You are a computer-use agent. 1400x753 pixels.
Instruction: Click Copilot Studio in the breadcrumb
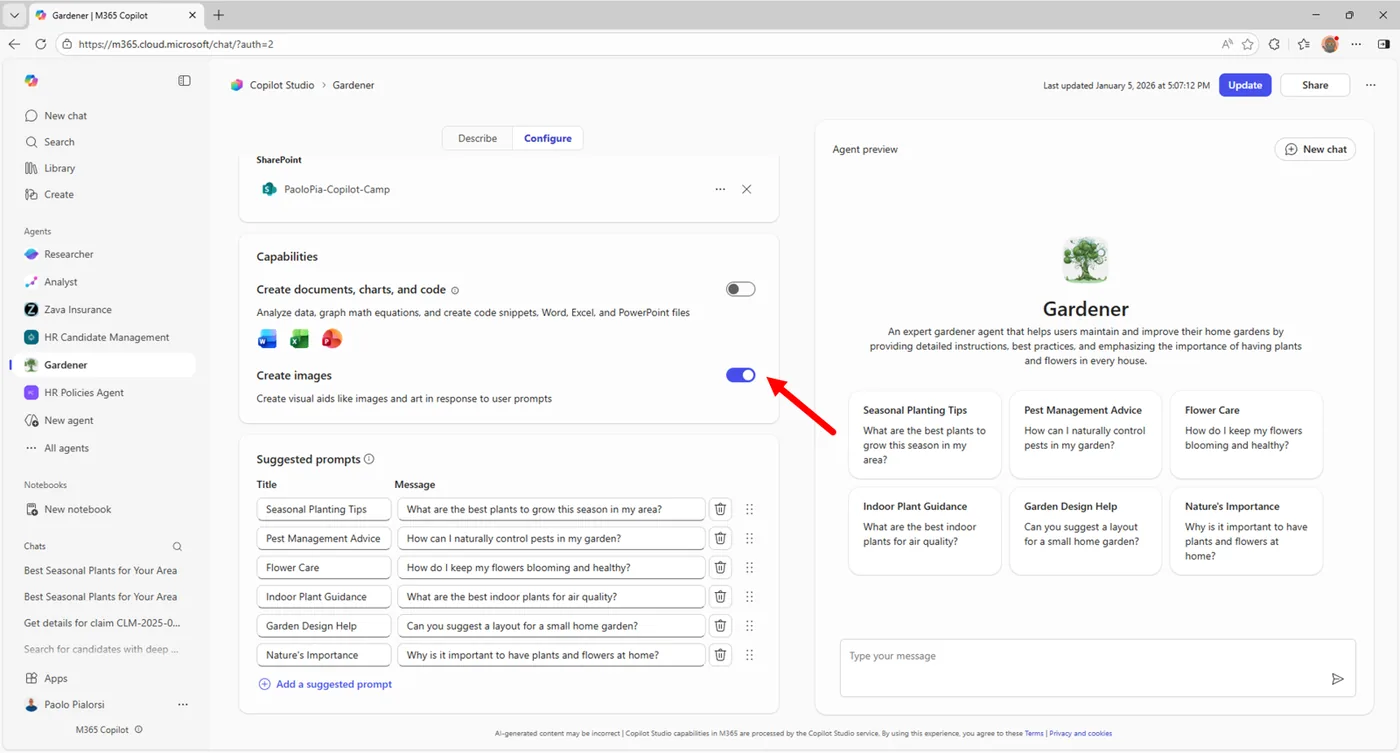pyautogui.click(x=282, y=85)
